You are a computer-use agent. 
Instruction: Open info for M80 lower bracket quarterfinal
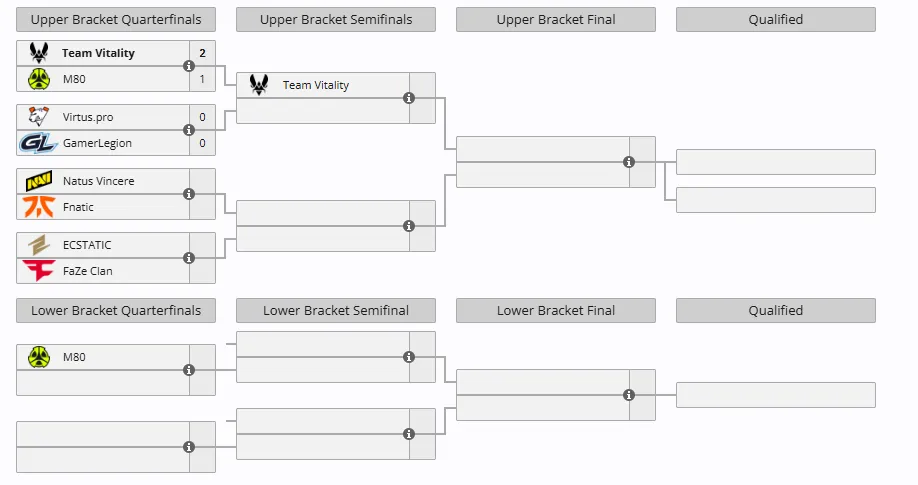coord(189,370)
